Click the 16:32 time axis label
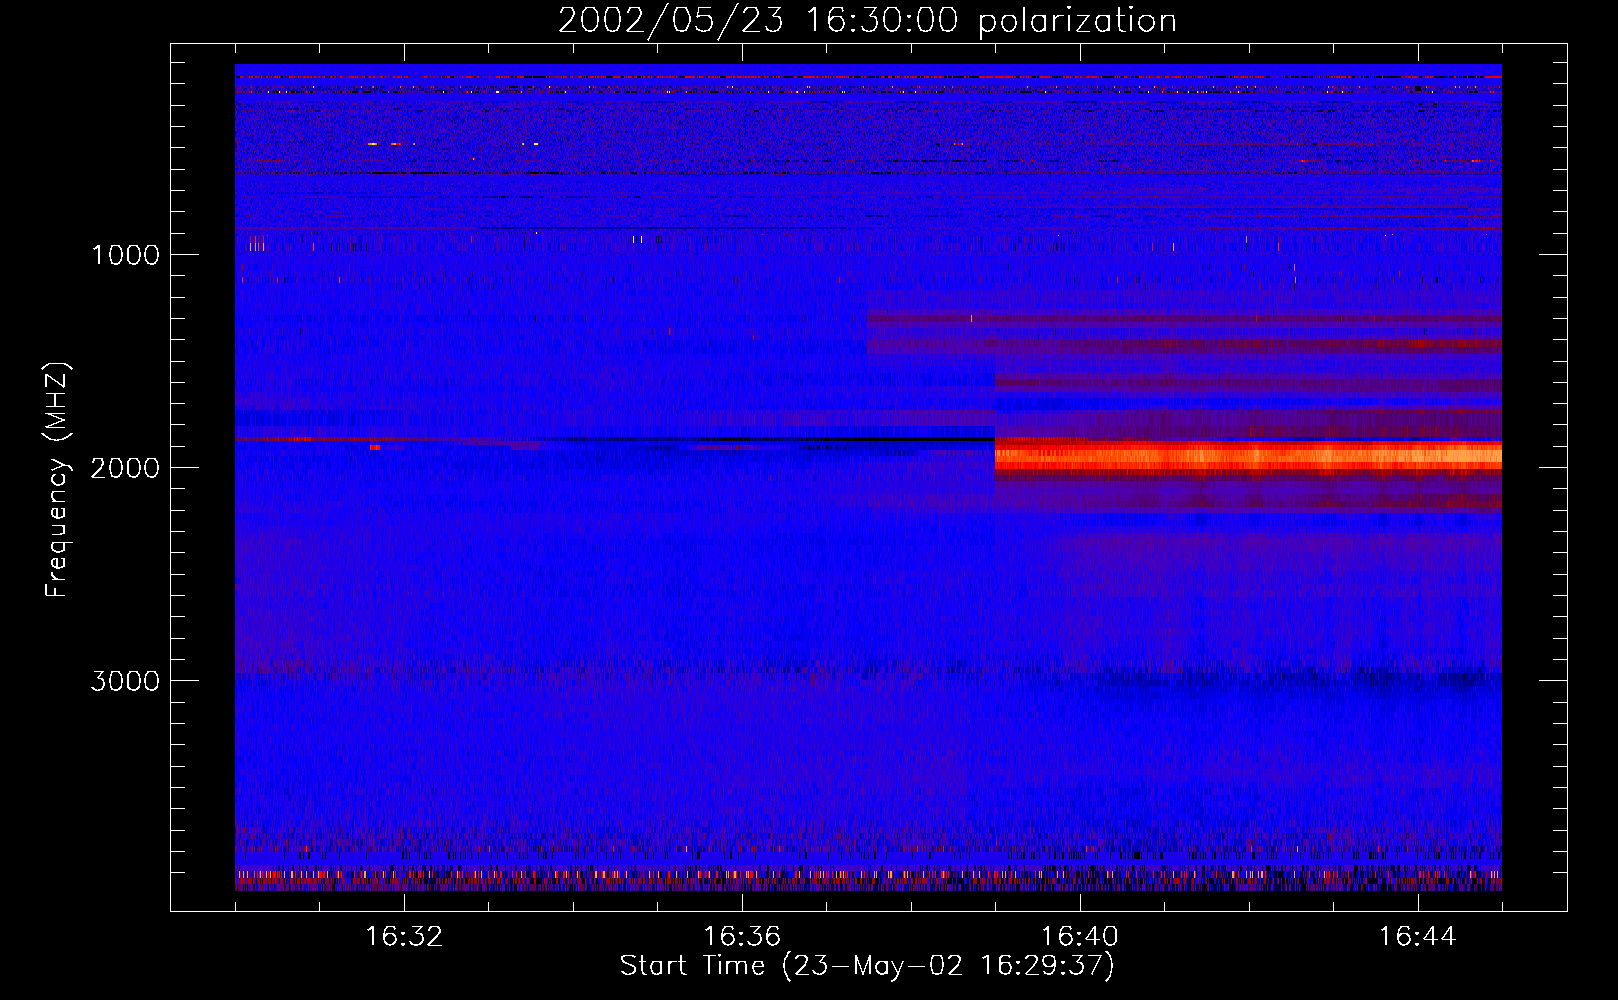Screen dimensions: 1618x1000 tap(404, 937)
